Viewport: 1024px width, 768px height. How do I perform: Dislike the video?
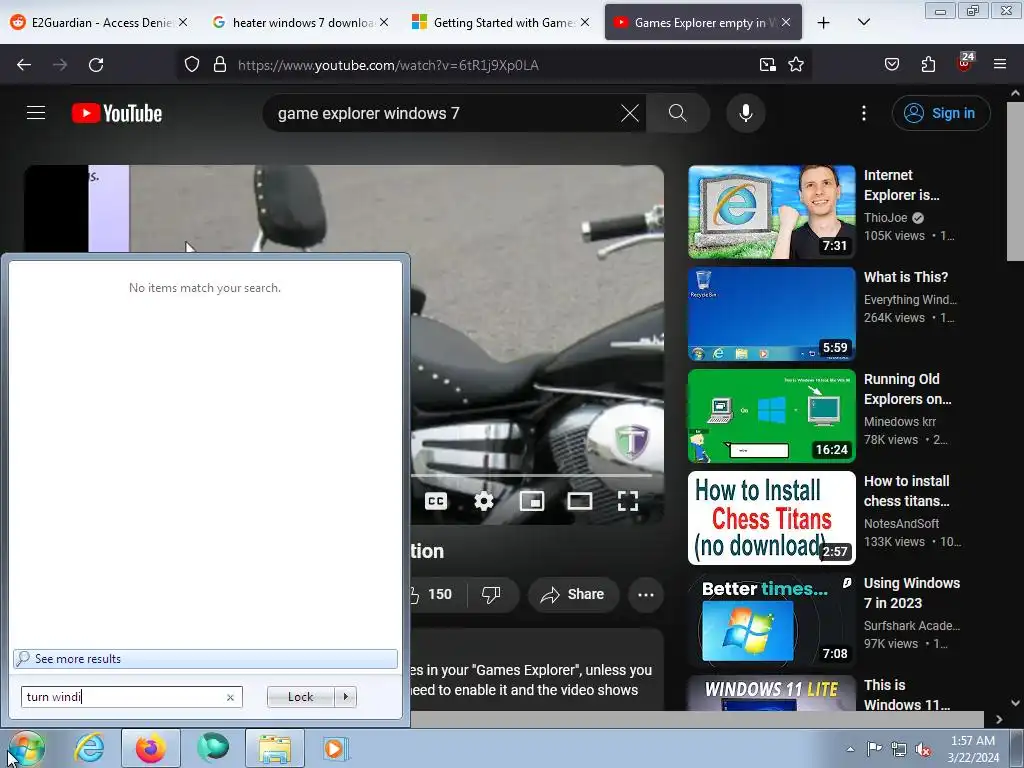tap(491, 594)
